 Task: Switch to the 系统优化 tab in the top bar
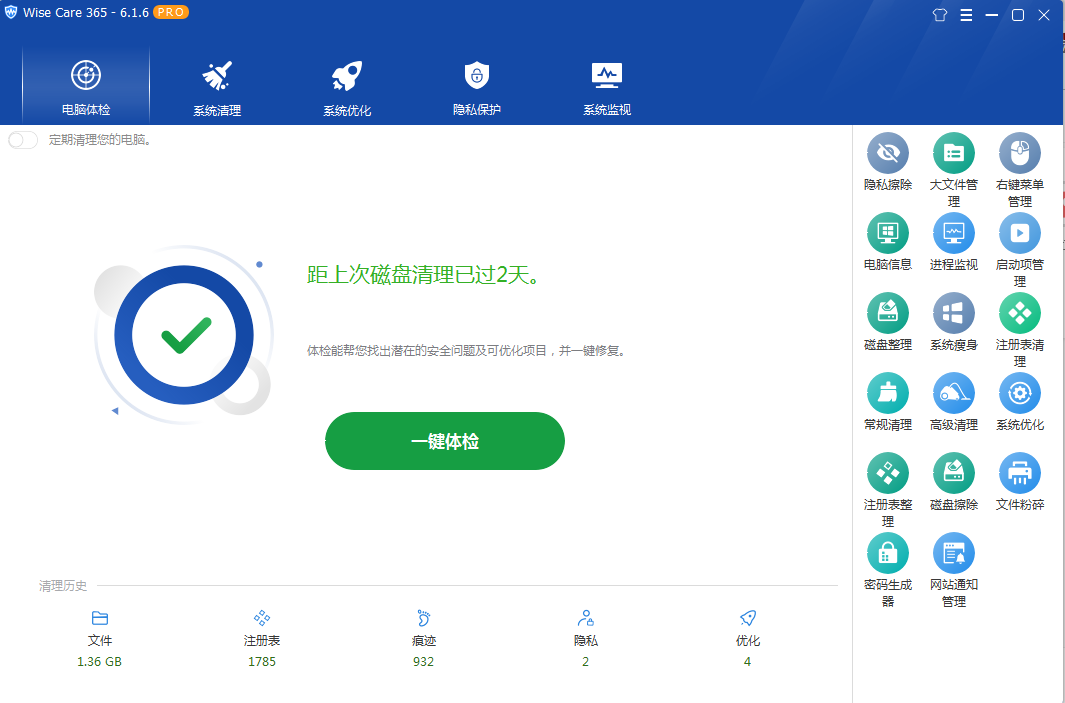347,86
